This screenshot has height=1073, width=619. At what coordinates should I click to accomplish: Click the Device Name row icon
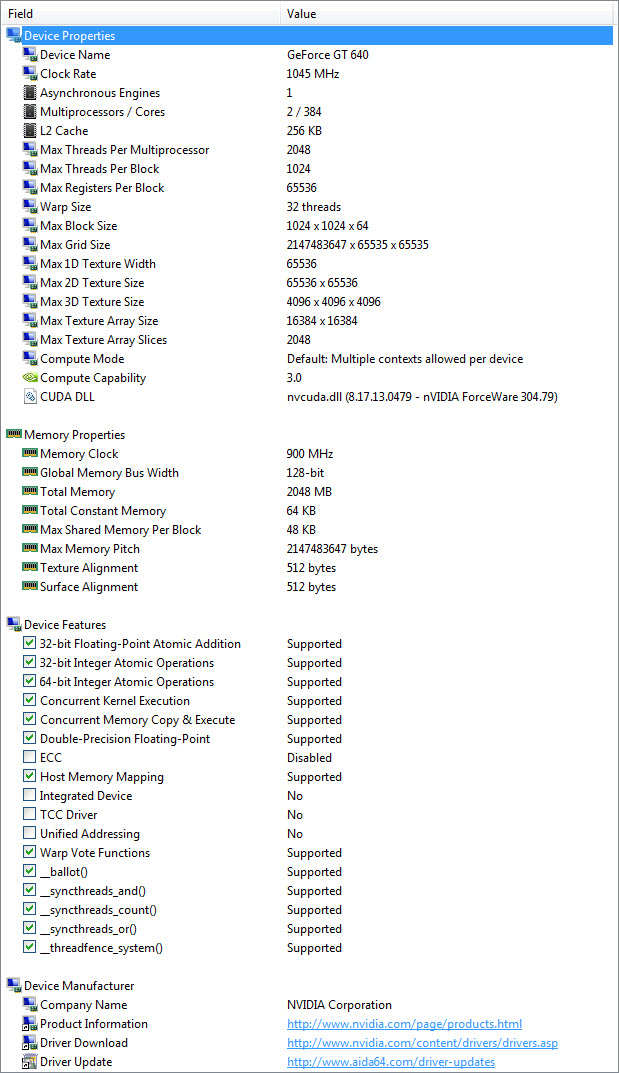pyautogui.click(x=29, y=55)
